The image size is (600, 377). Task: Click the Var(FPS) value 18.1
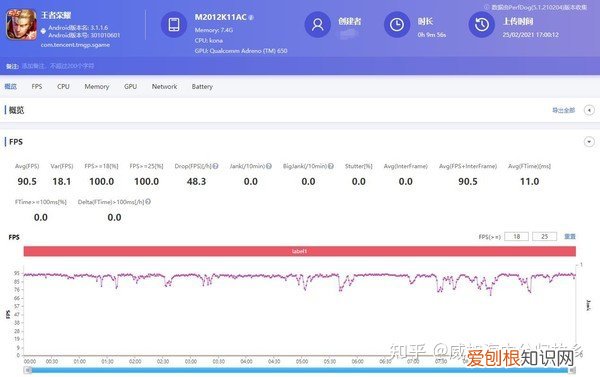point(62,181)
